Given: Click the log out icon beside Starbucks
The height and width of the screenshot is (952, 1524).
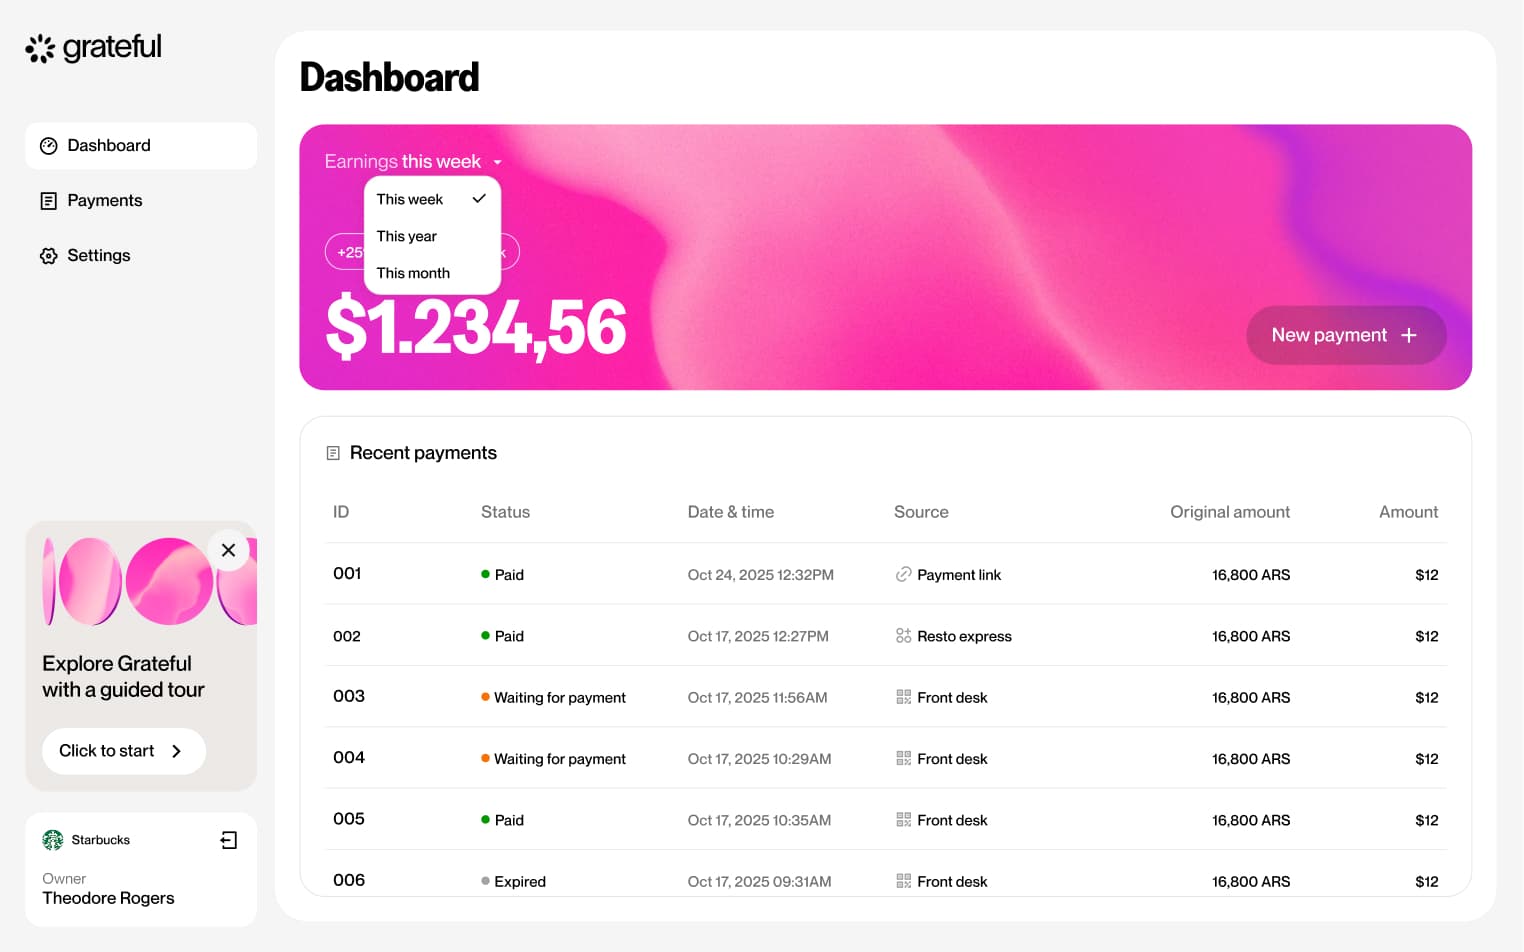Looking at the screenshot, I should tap(229, 840).
